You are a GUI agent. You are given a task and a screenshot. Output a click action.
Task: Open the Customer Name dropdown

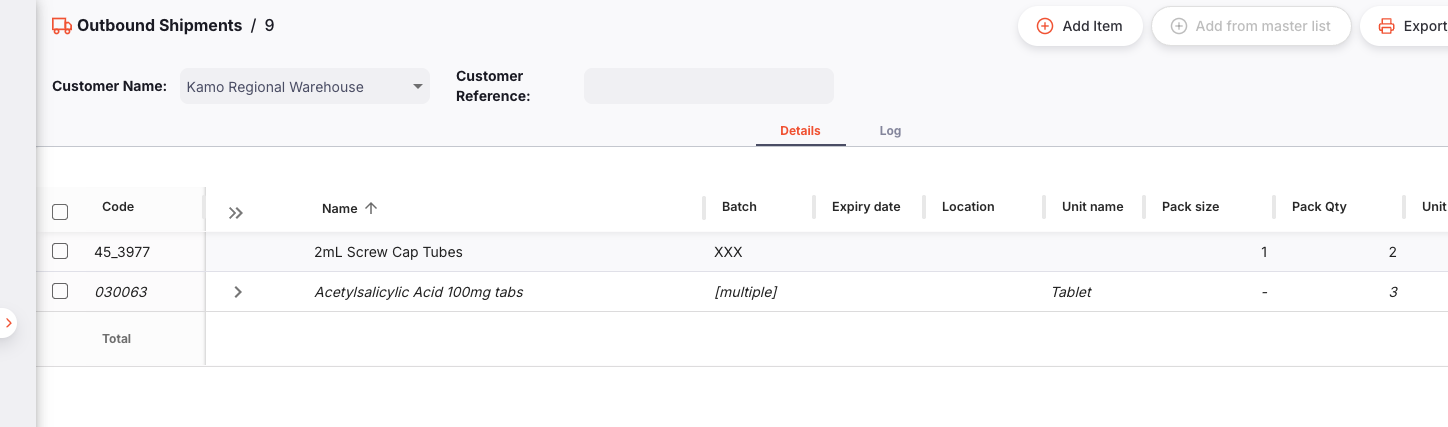(x=305, y=87)
